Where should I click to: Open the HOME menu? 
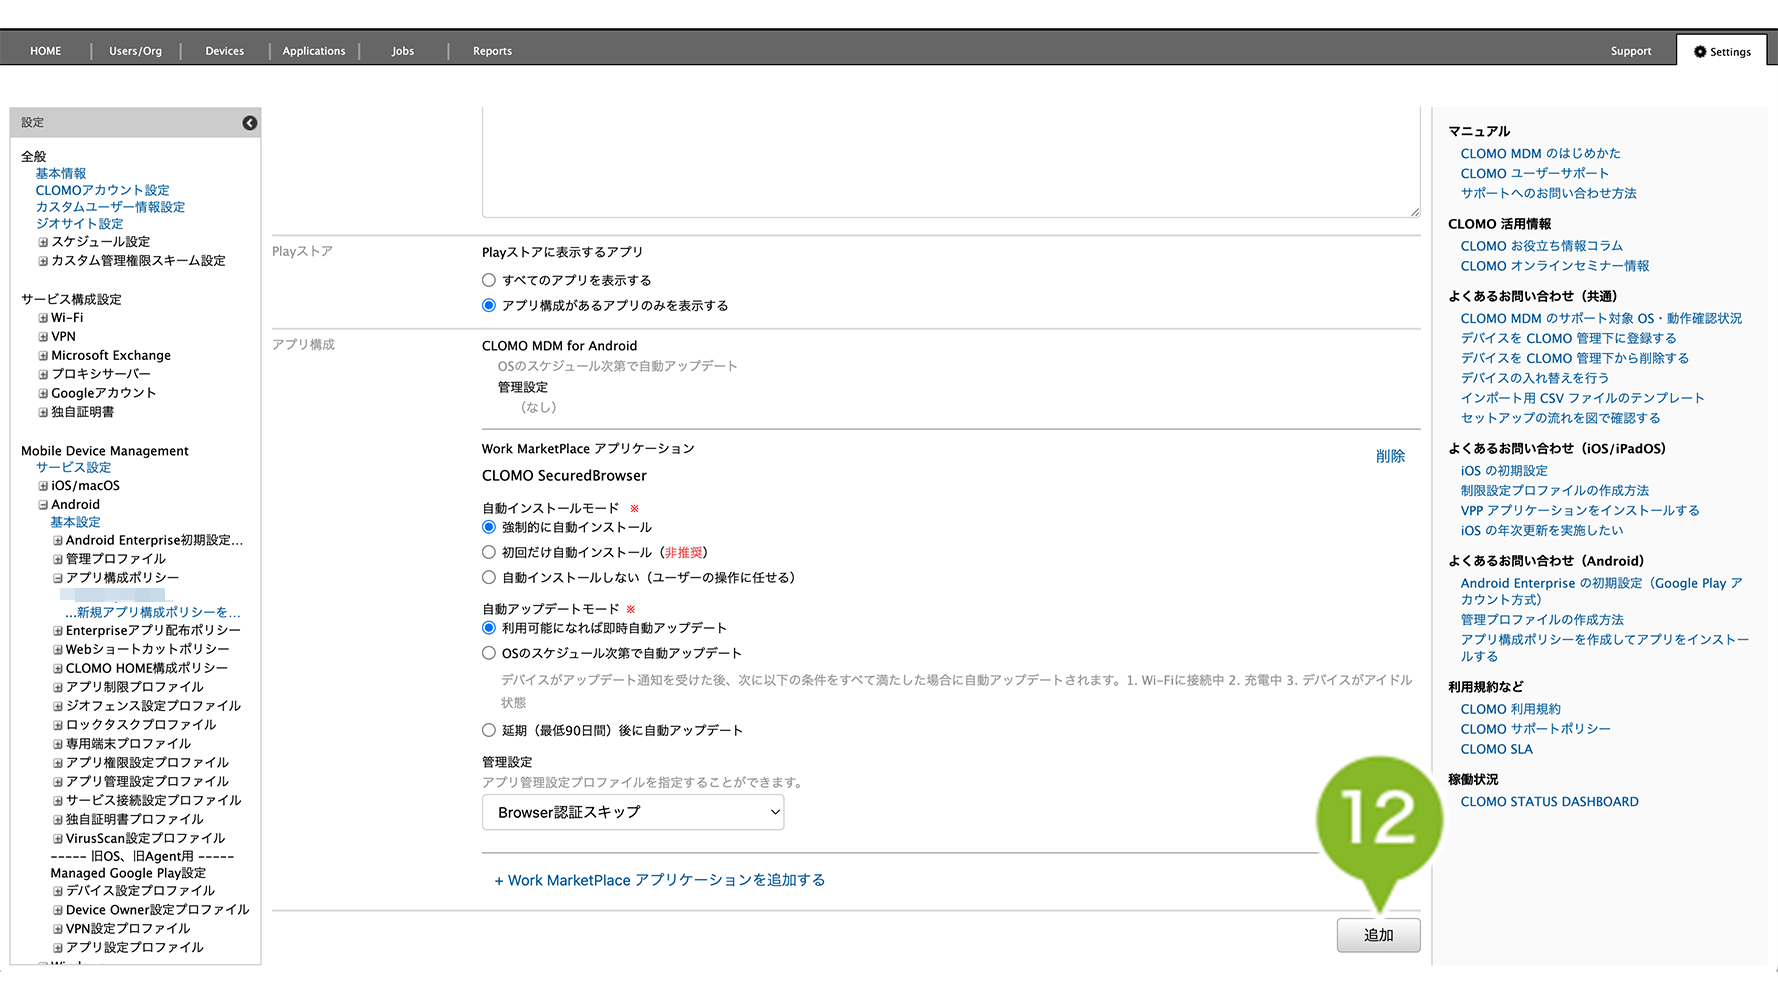pos(46,51)
